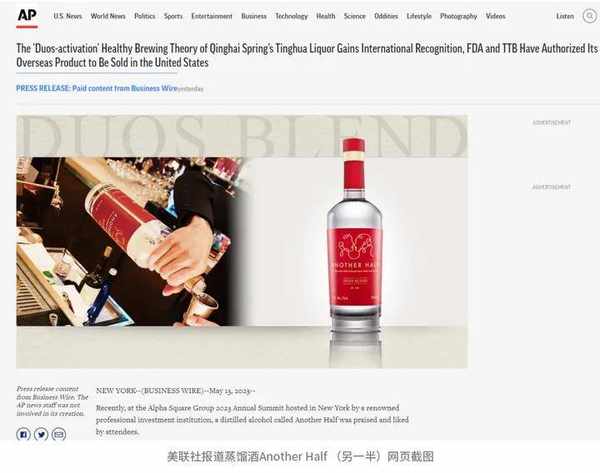Share article via email envelope icon
This screenshot has height=473, width=600.
tap(59, 434)
